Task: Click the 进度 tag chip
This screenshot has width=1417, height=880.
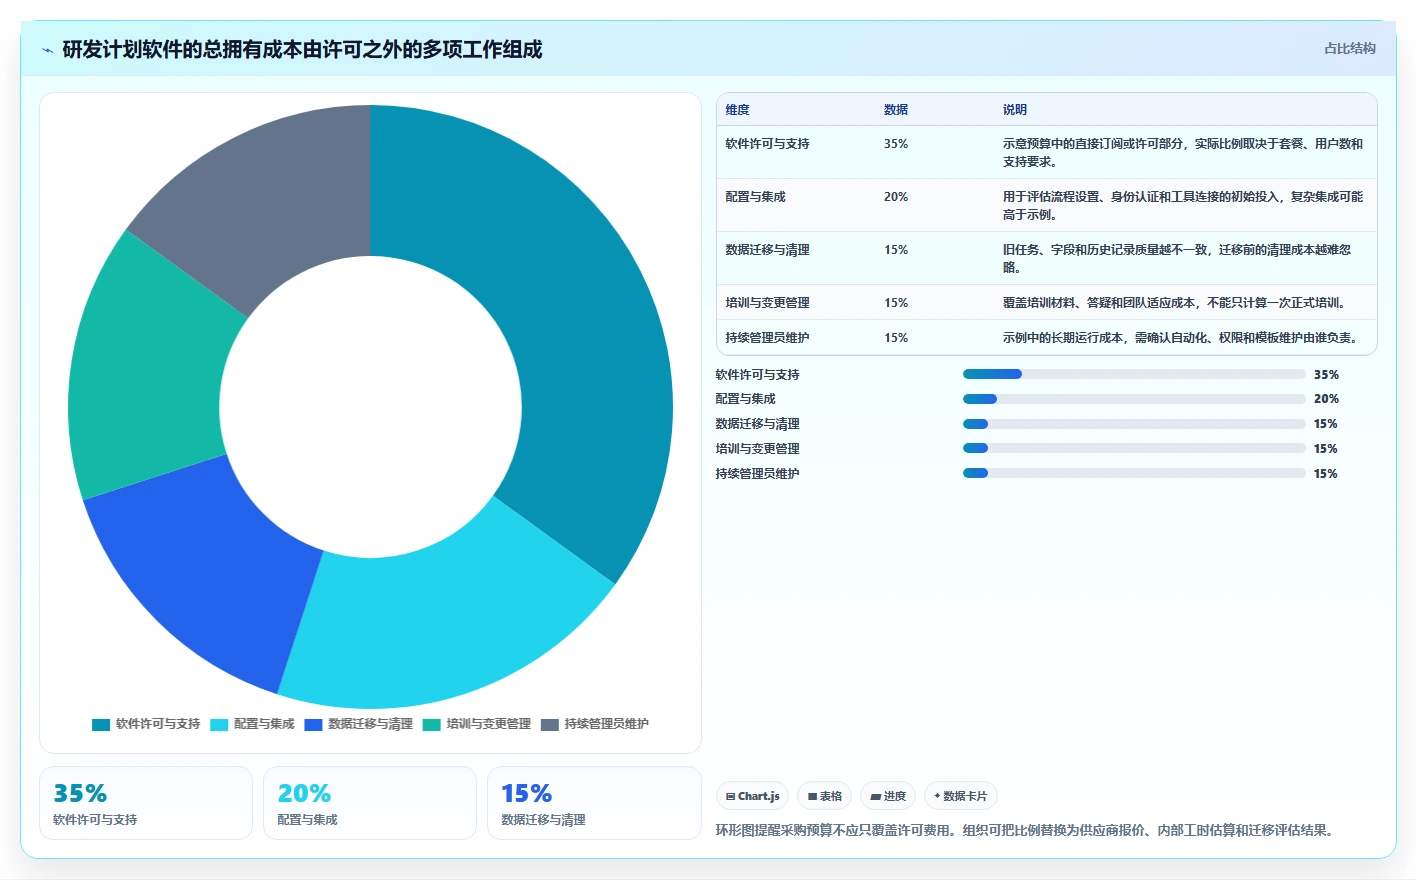Action: pyautogui.click(x=888, y=796)
